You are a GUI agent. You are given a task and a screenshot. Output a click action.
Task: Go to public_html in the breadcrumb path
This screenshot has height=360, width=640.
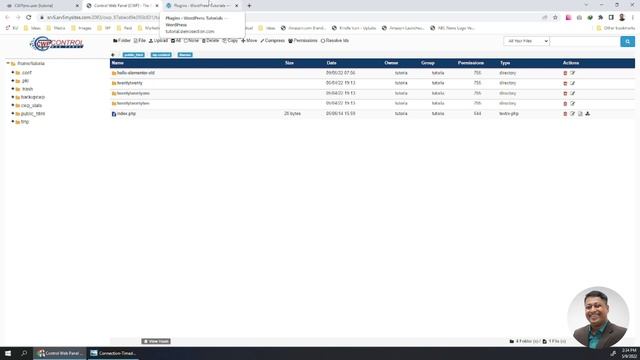click(x=133, y=55)
